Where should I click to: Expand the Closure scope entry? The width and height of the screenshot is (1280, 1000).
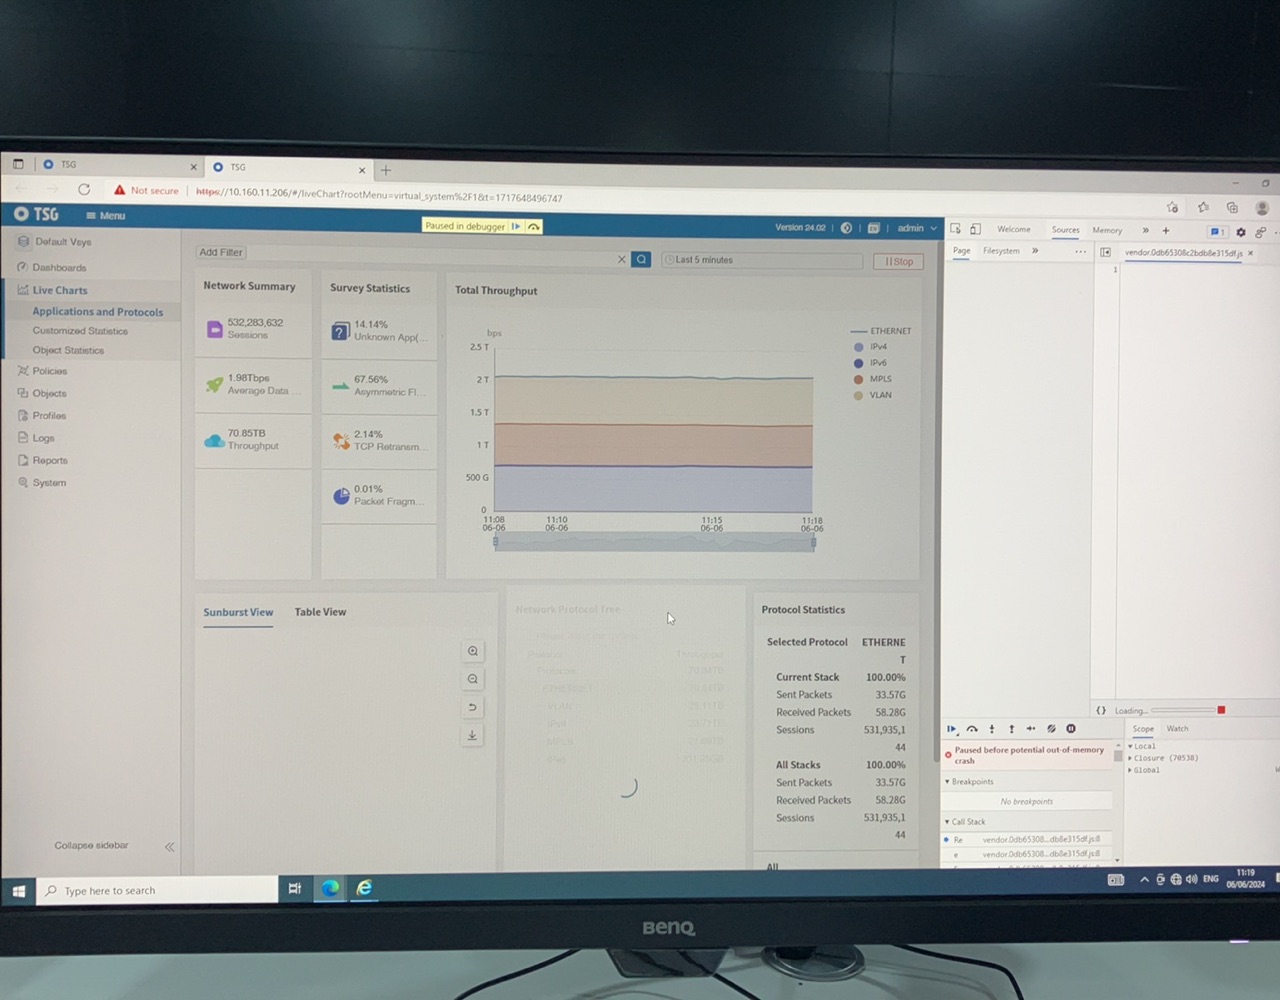click(x=1131, y=758)
